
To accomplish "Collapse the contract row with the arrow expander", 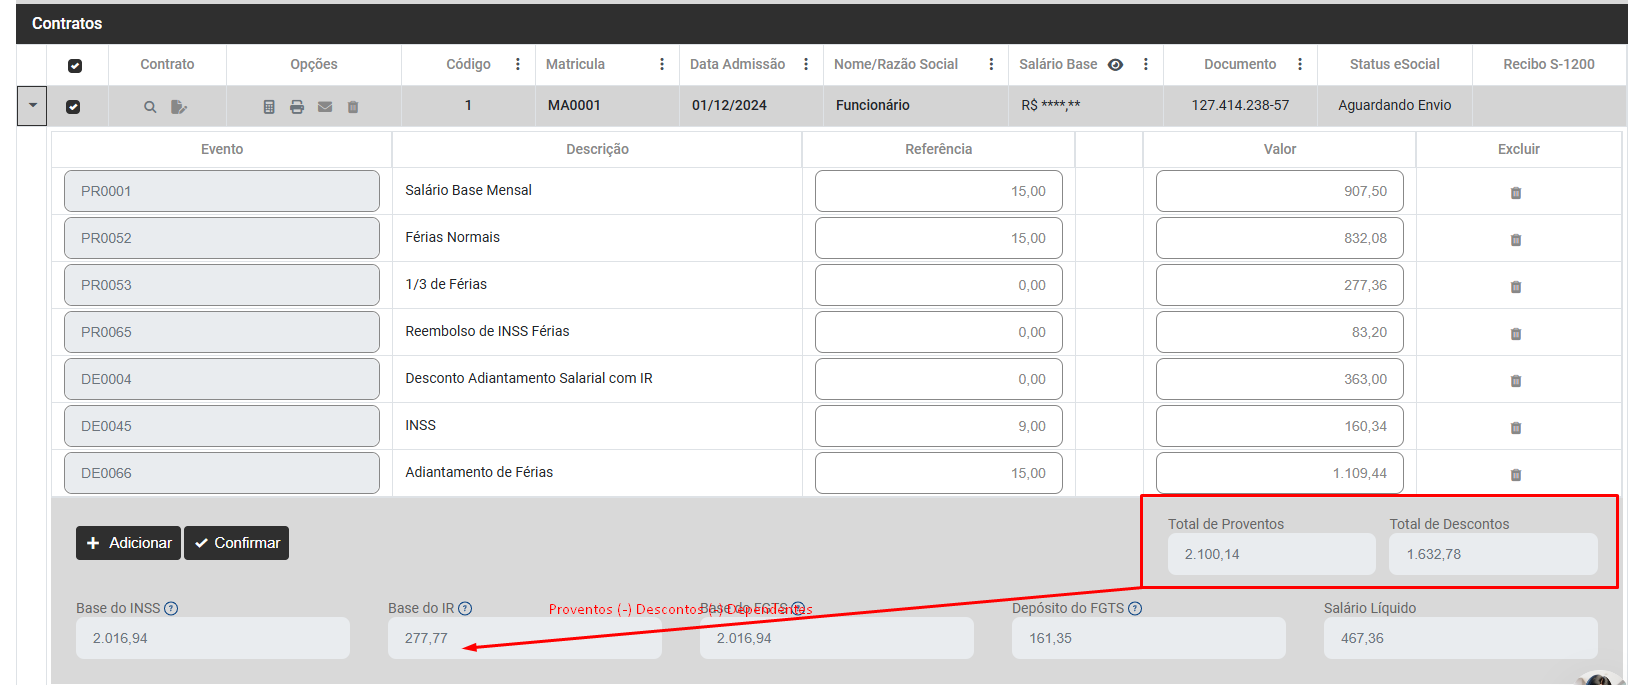I will (x=32, y=105).
